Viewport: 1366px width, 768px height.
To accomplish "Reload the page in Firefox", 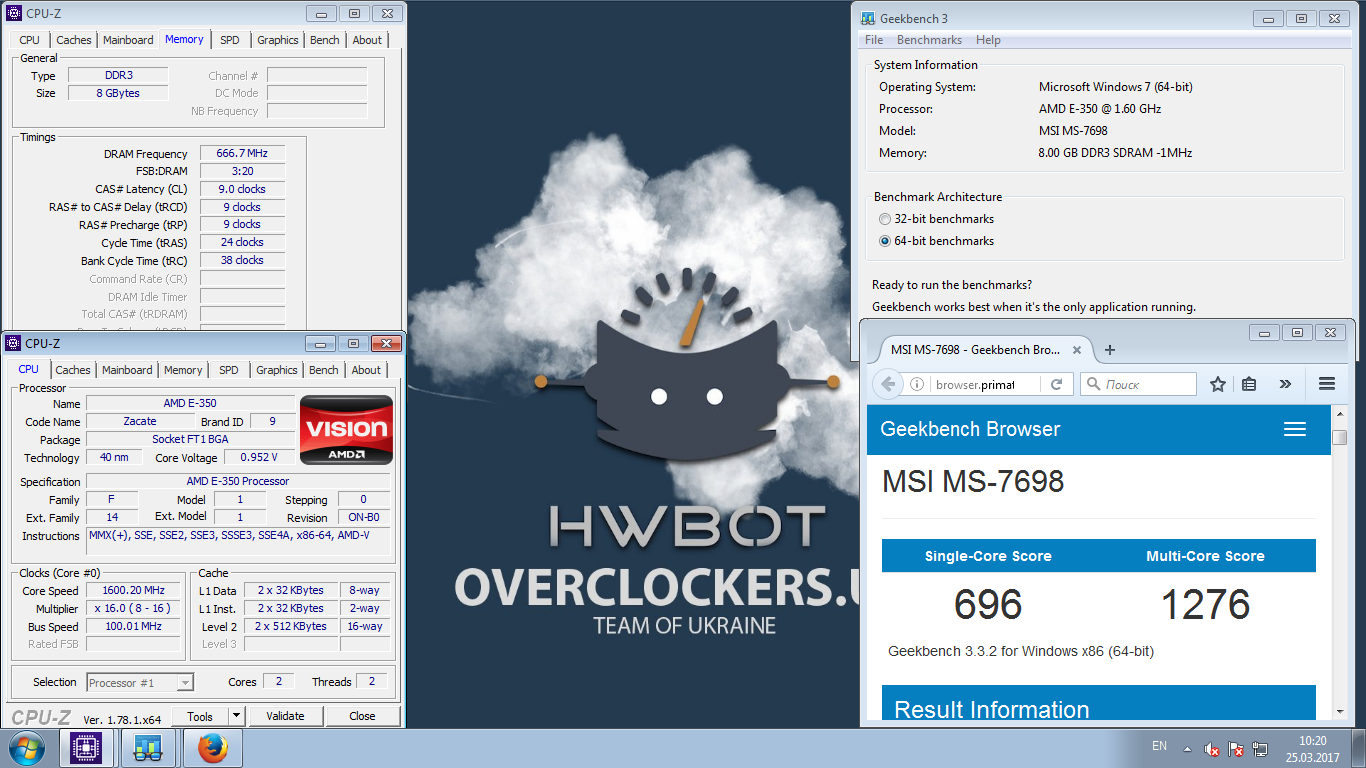I will coord(1056,384).
